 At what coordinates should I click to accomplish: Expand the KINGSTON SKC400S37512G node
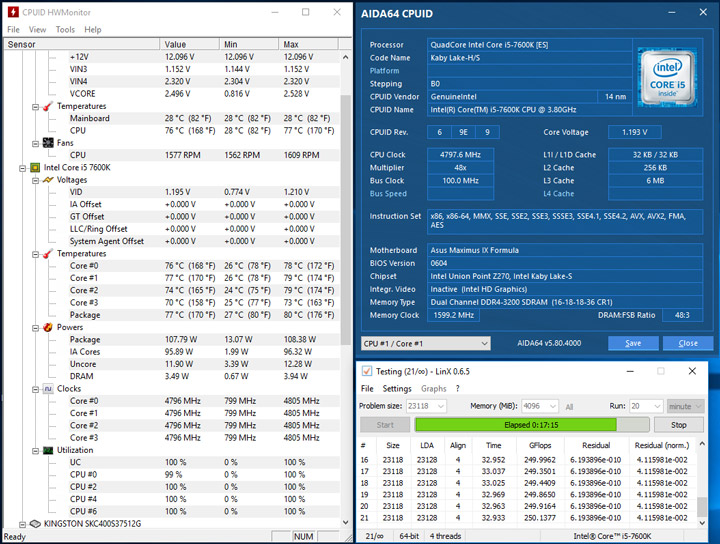coord(22,524)
